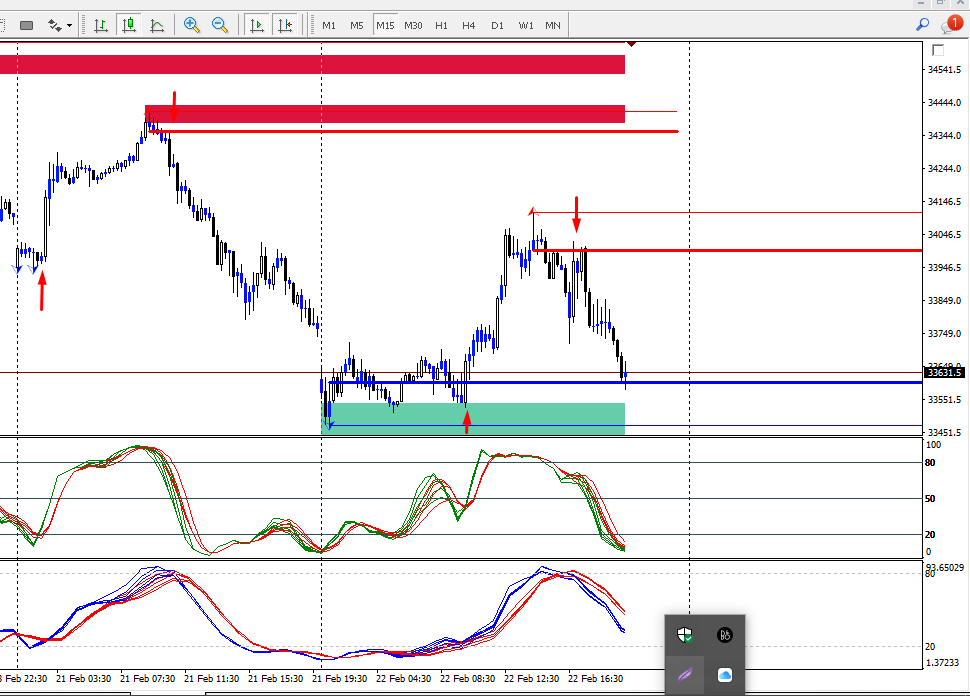Open the search magnifier icon

[922, 25]
